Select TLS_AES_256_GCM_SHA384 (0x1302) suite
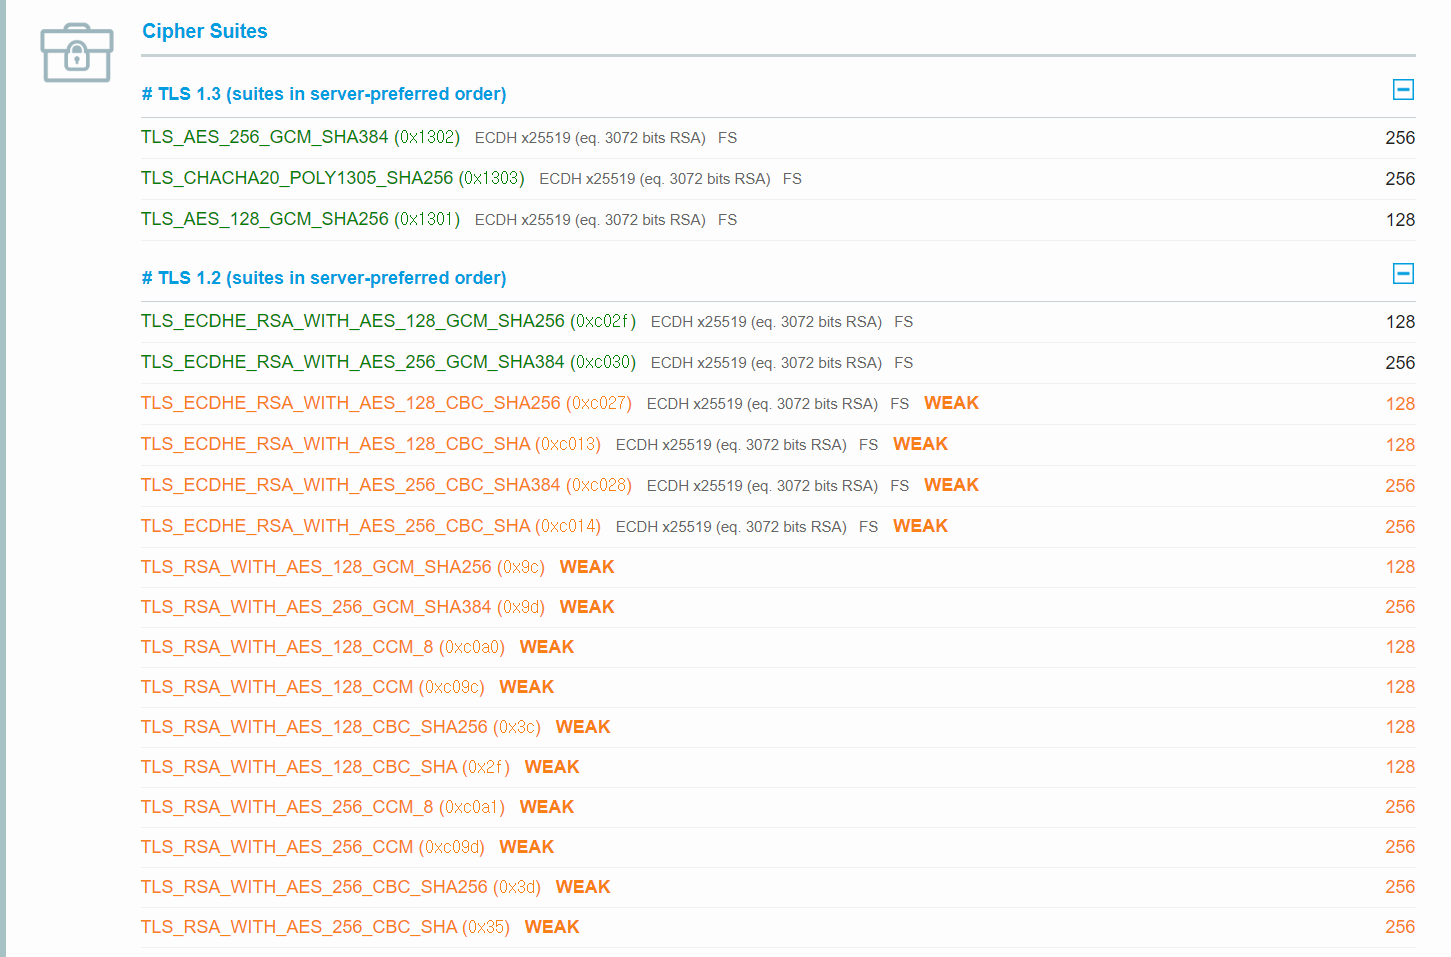The height and width of the screenshot is (957, 1451). click(300, 137)
